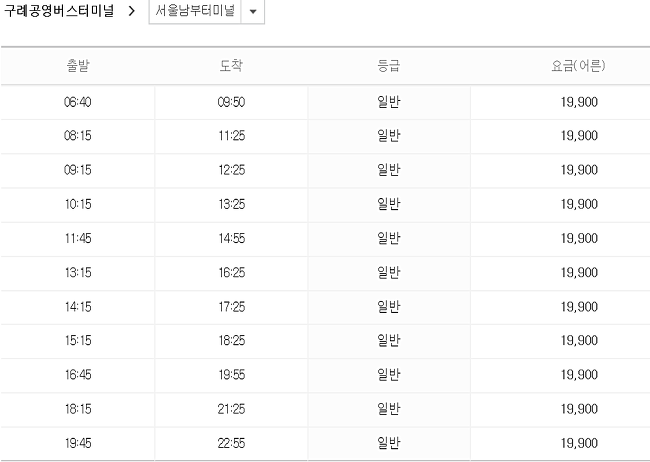
Task: Select the 06:40 departure row
Action: (x=325, y=102)
